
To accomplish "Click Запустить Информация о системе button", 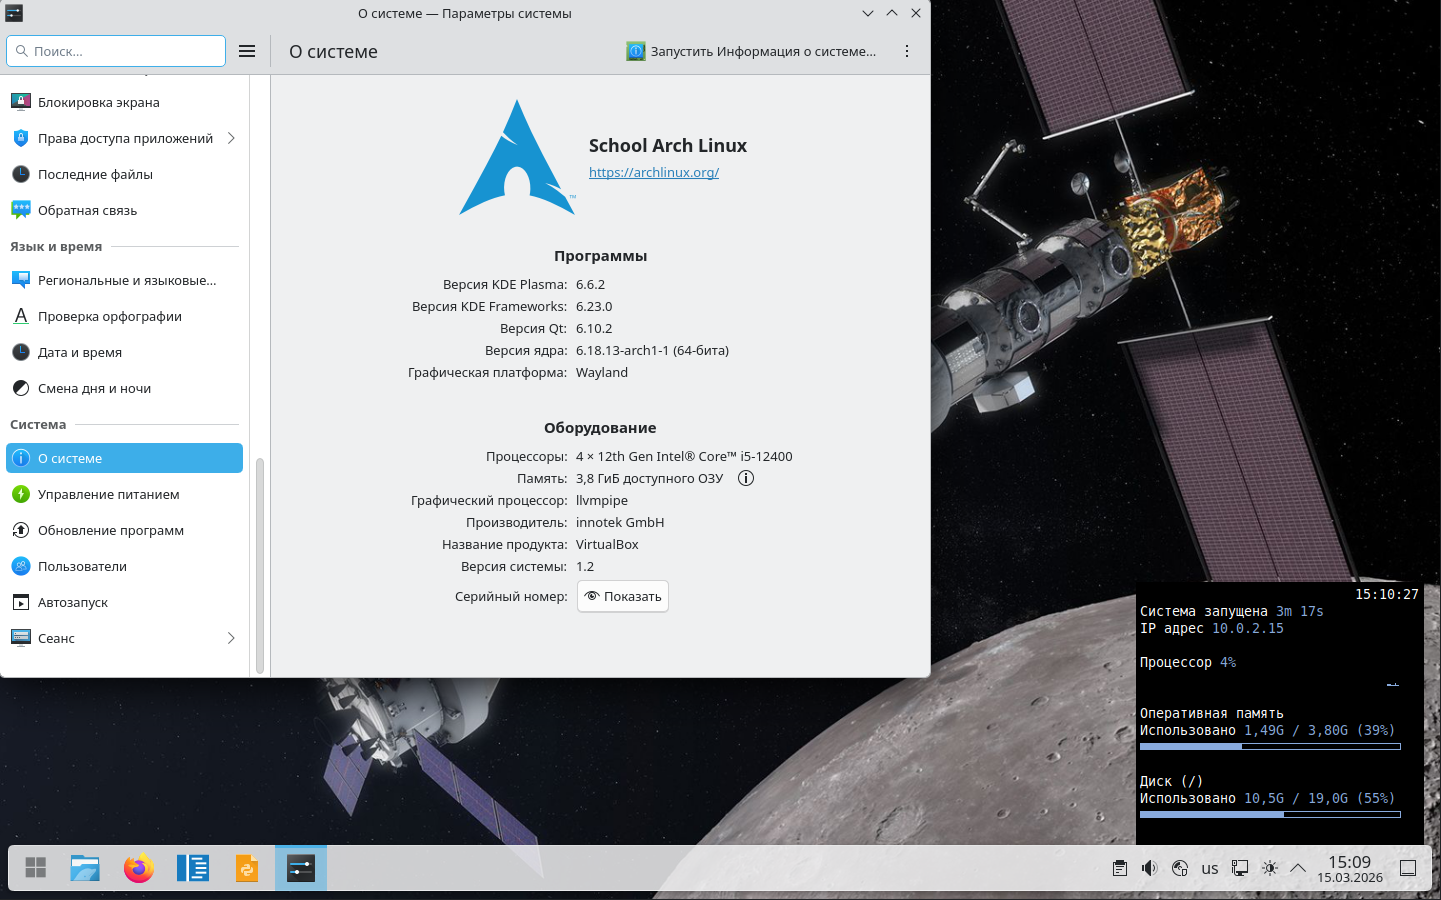I will (751, 51).
